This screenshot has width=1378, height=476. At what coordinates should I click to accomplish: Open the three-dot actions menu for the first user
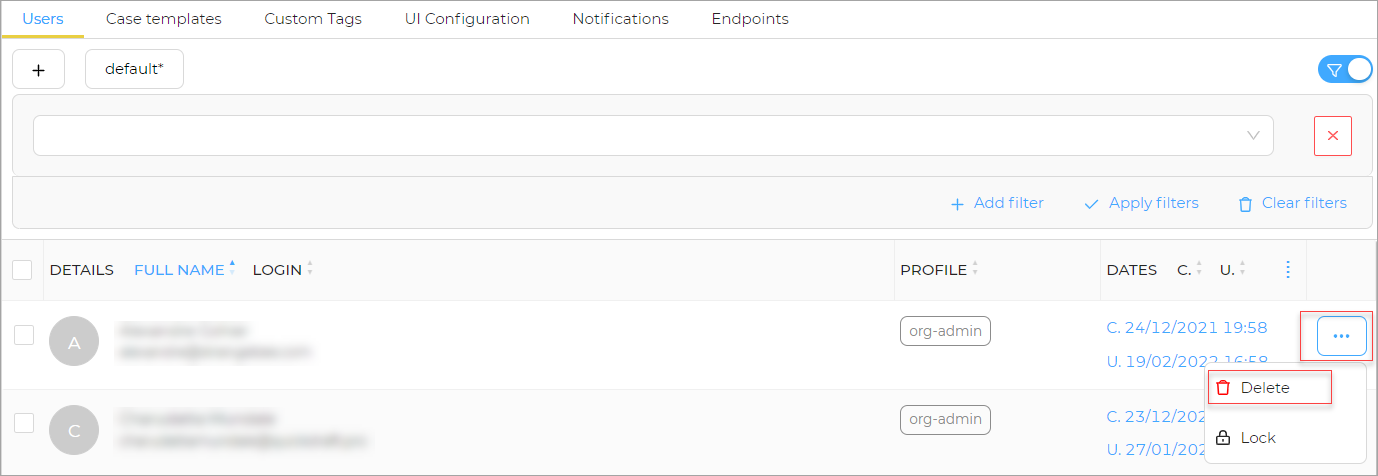click(1342, 337)
